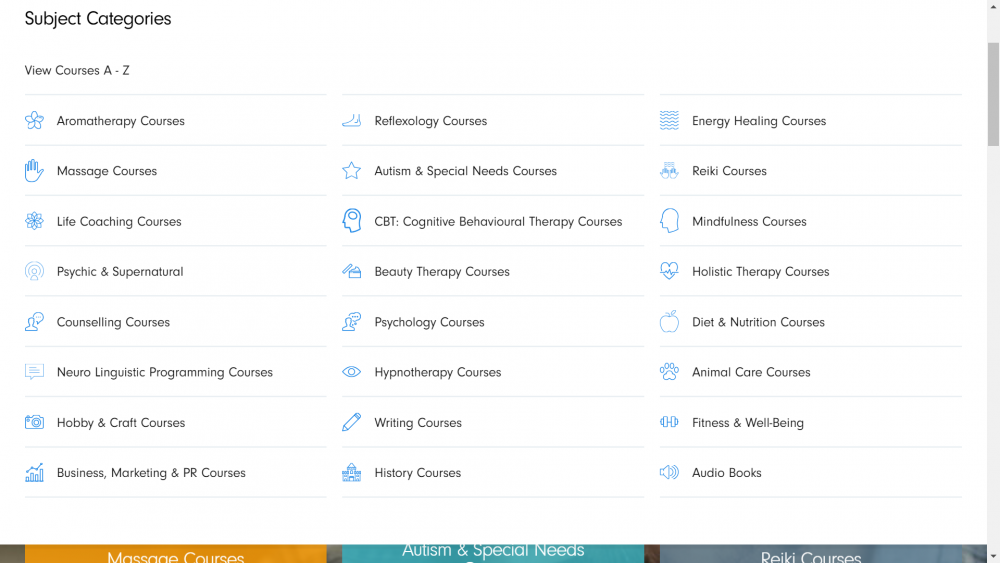Open View Courses A - Z link
1000x563 pixels.
pos(77,70)
